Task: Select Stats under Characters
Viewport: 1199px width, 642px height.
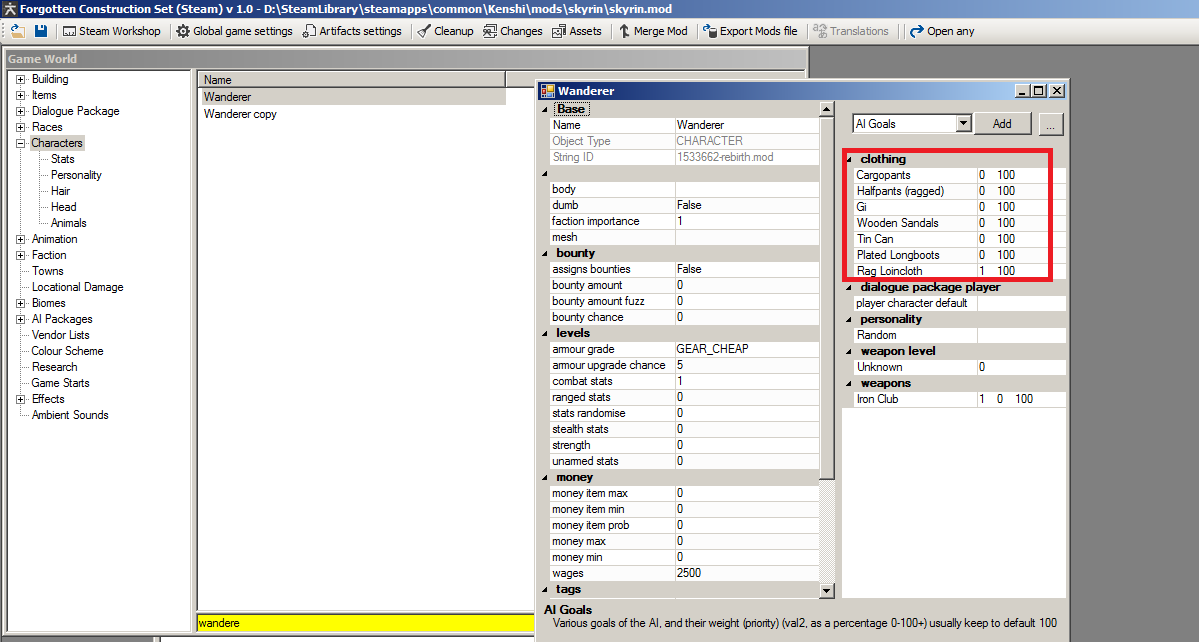Action: [x=63, y=159]
